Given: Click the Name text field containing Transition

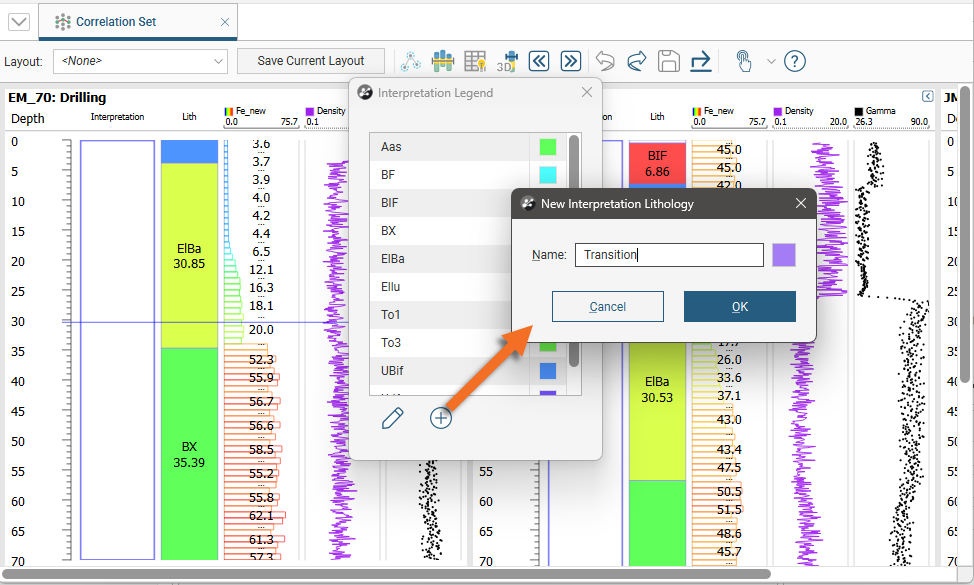Looking at the screenshot, I should tap(669, 255).
